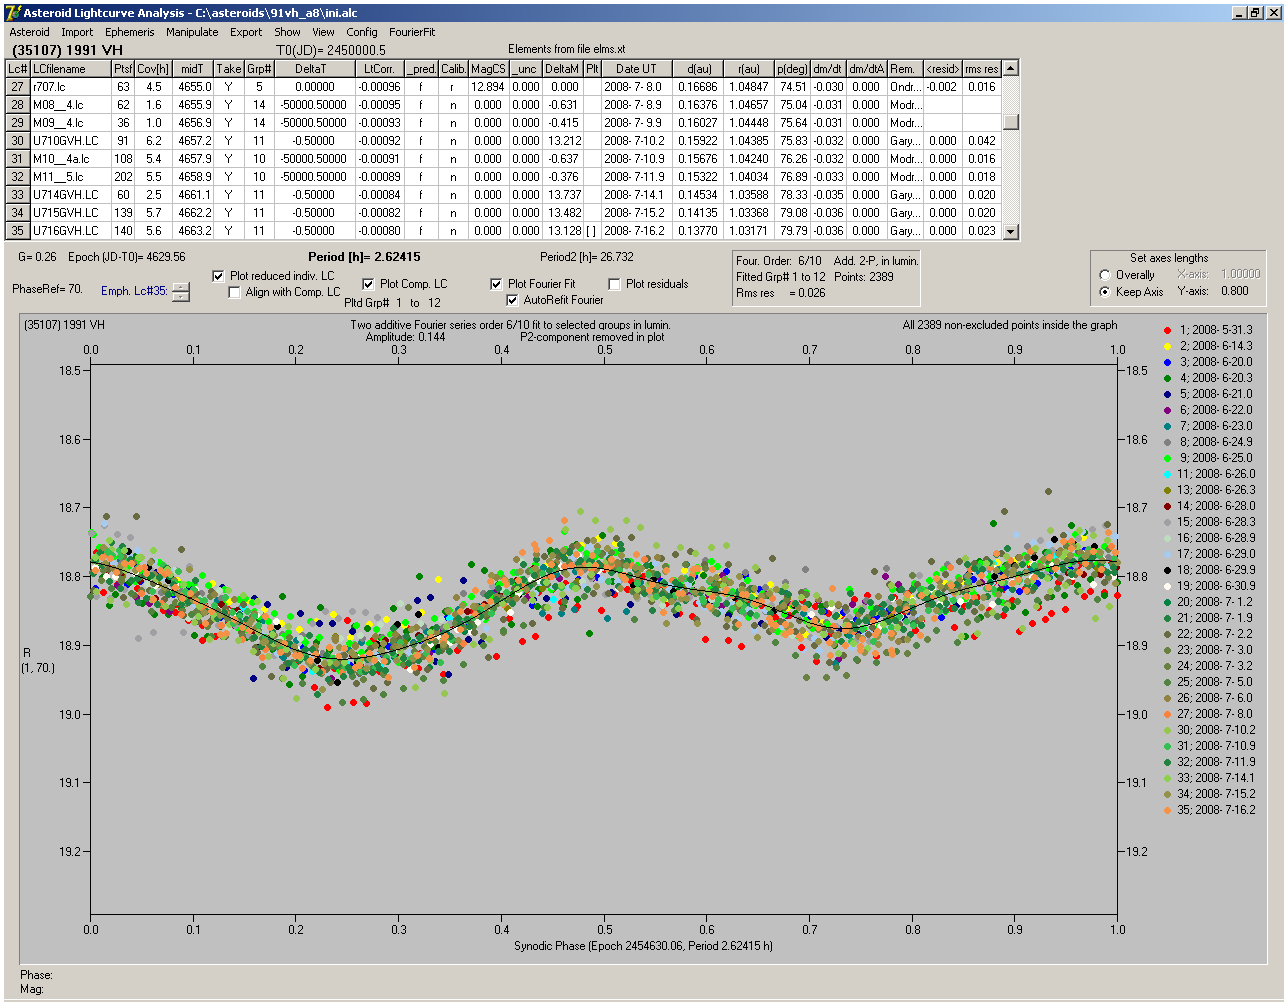1288x1002 pixels.
Task: Uncheck the Plot Comp. LC option
Action: [x=368, y=284]
